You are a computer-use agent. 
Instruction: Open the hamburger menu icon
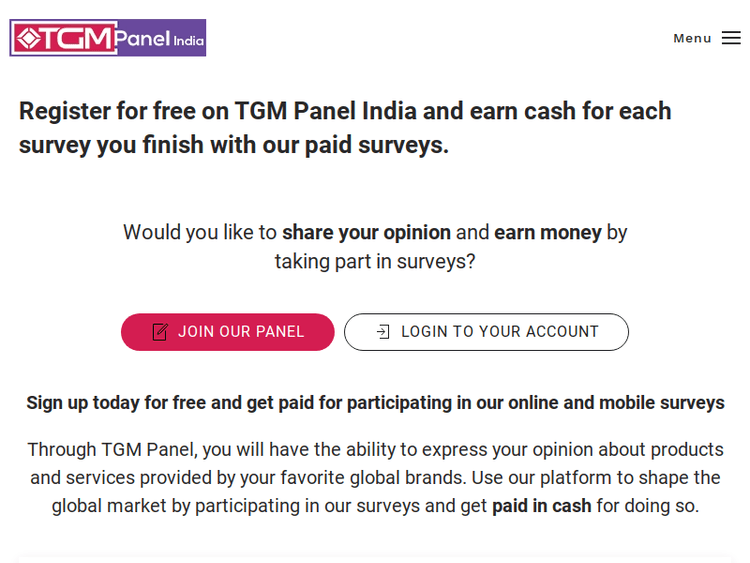point(731,38)
